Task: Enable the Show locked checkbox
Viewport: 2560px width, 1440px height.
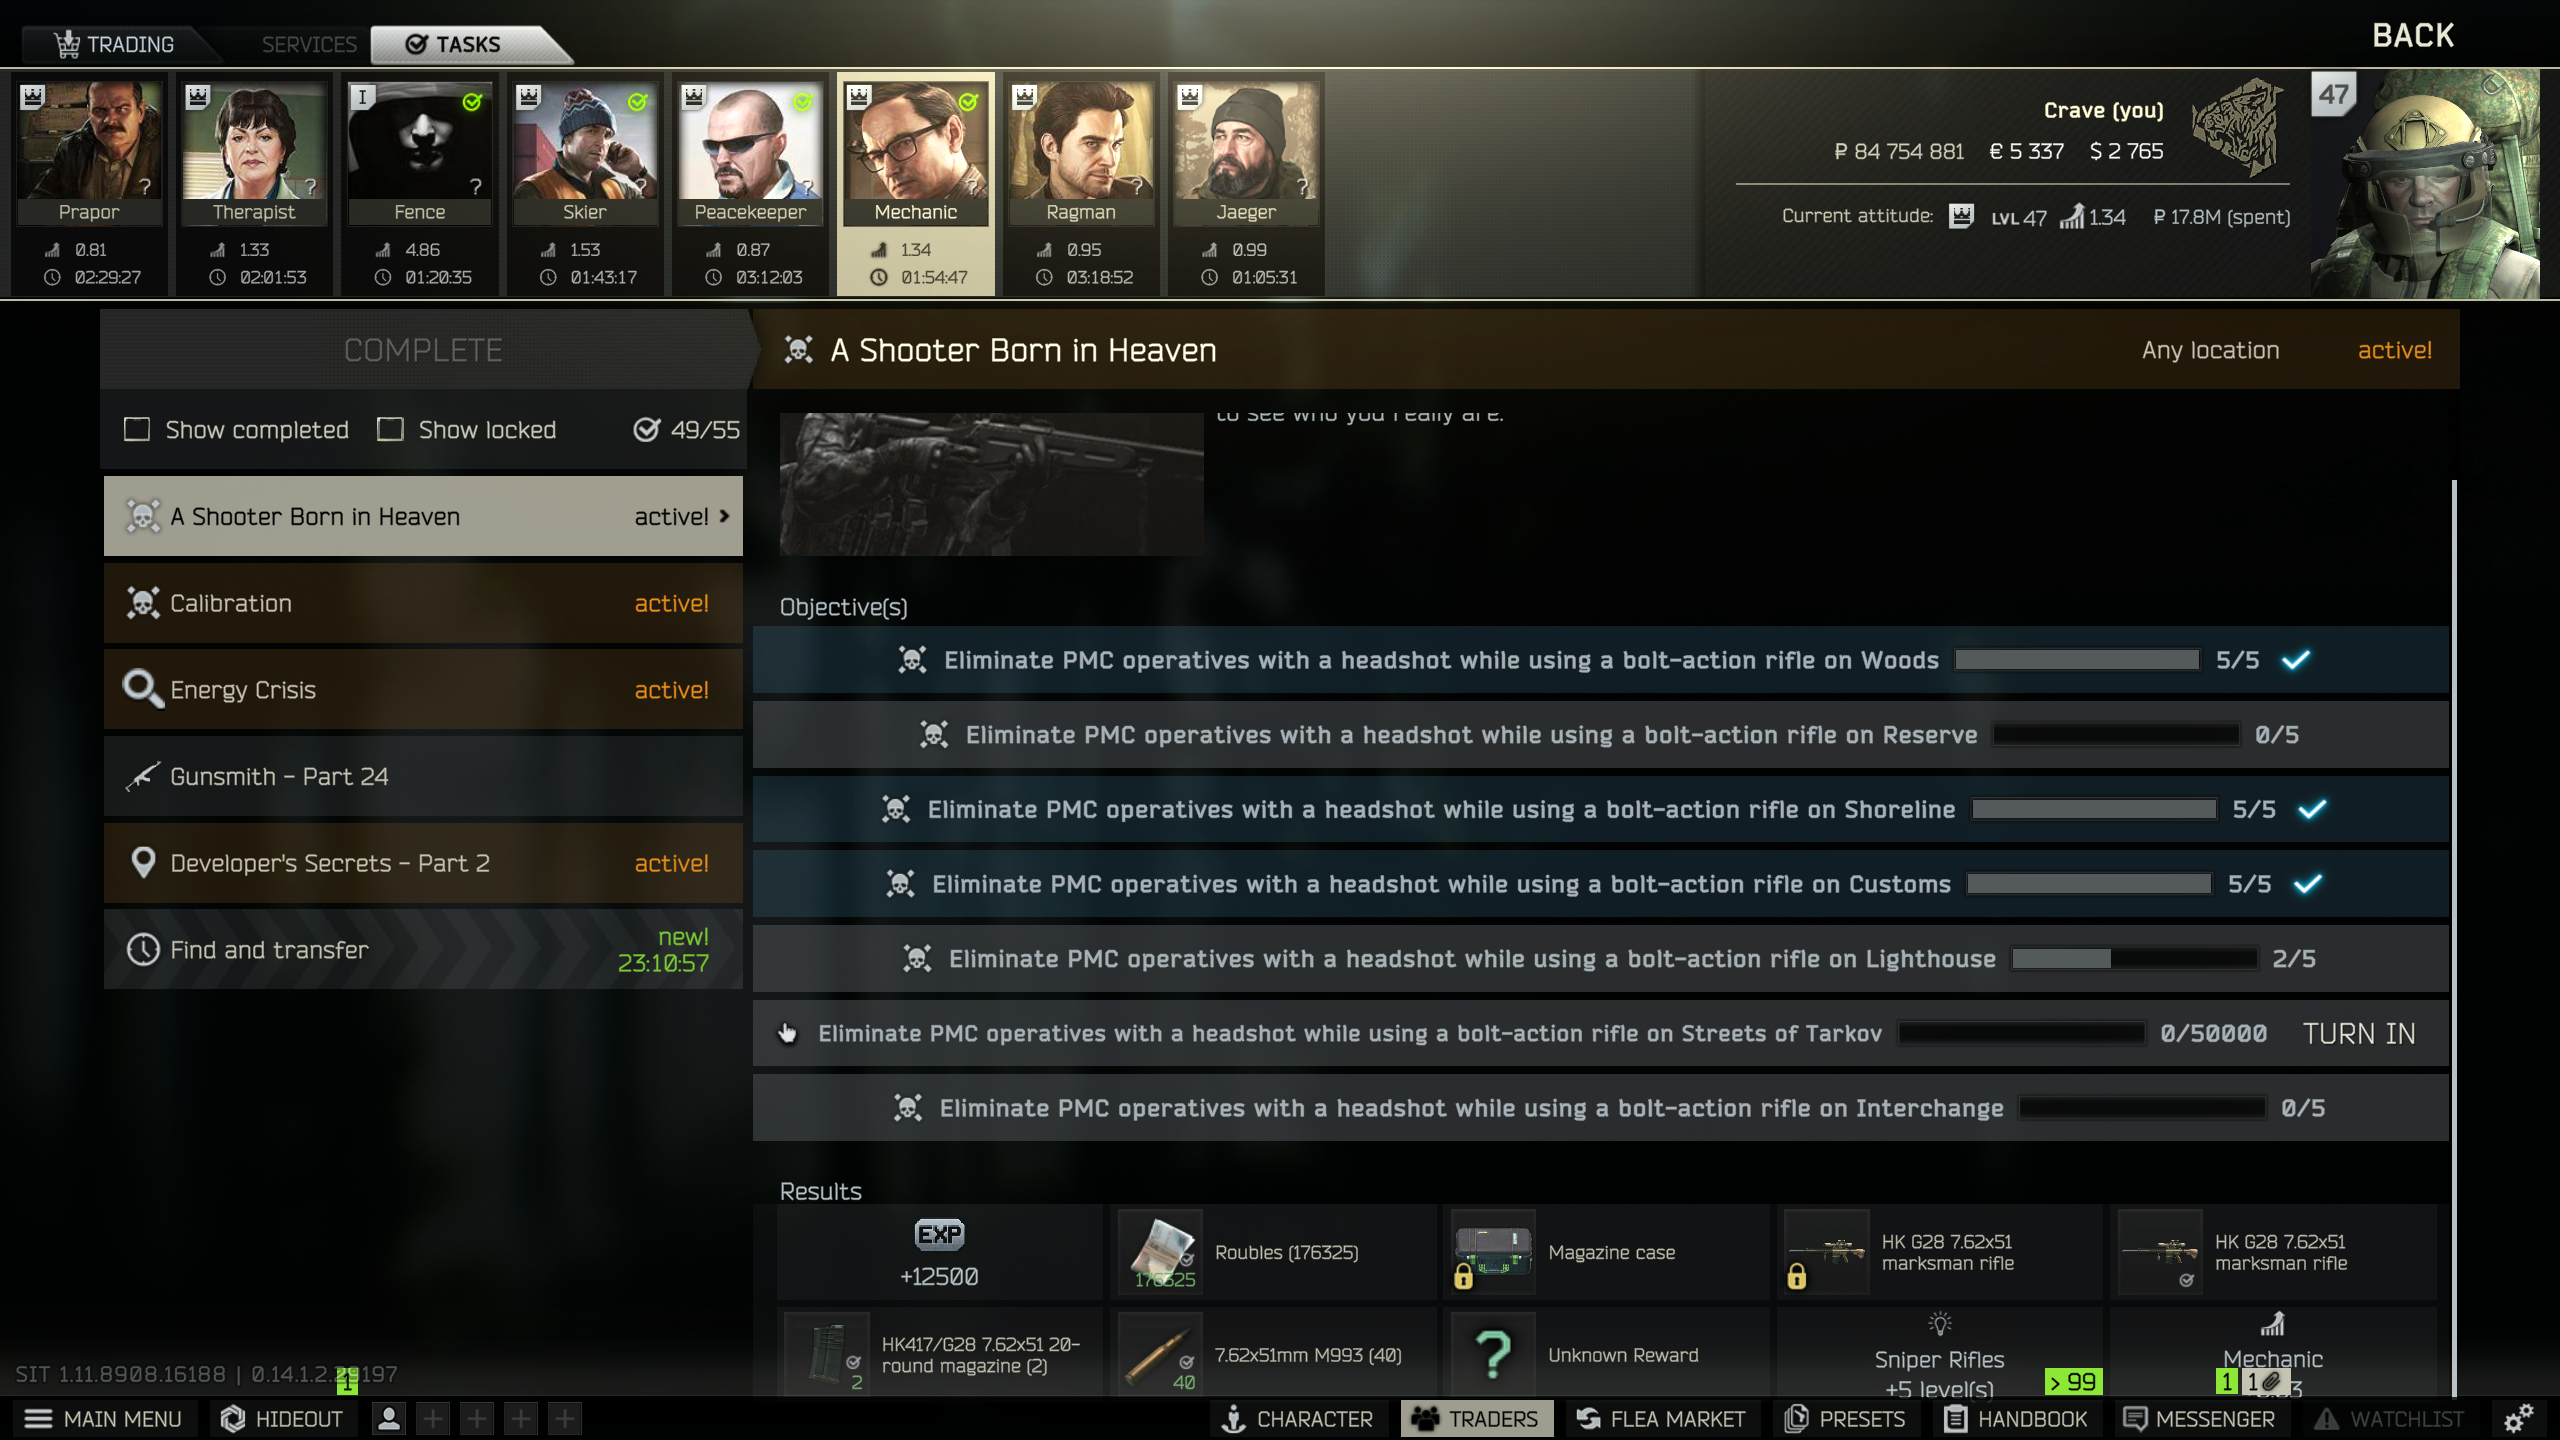Action: tap(390, 430)
